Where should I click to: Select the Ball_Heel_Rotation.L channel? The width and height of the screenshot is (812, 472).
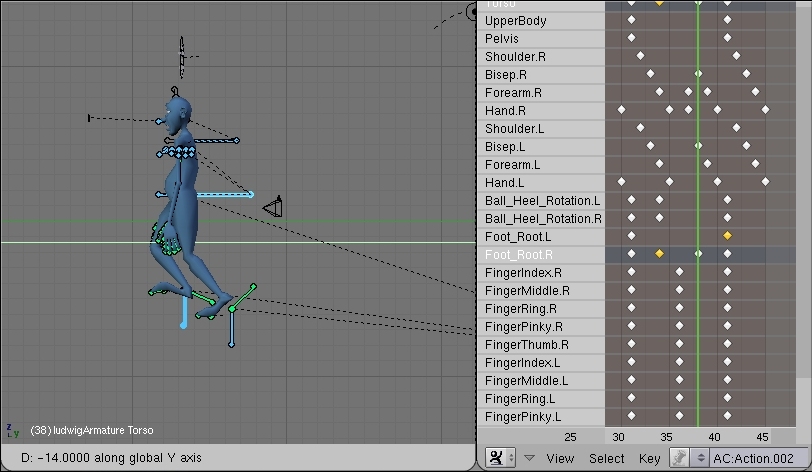(541, 201)
